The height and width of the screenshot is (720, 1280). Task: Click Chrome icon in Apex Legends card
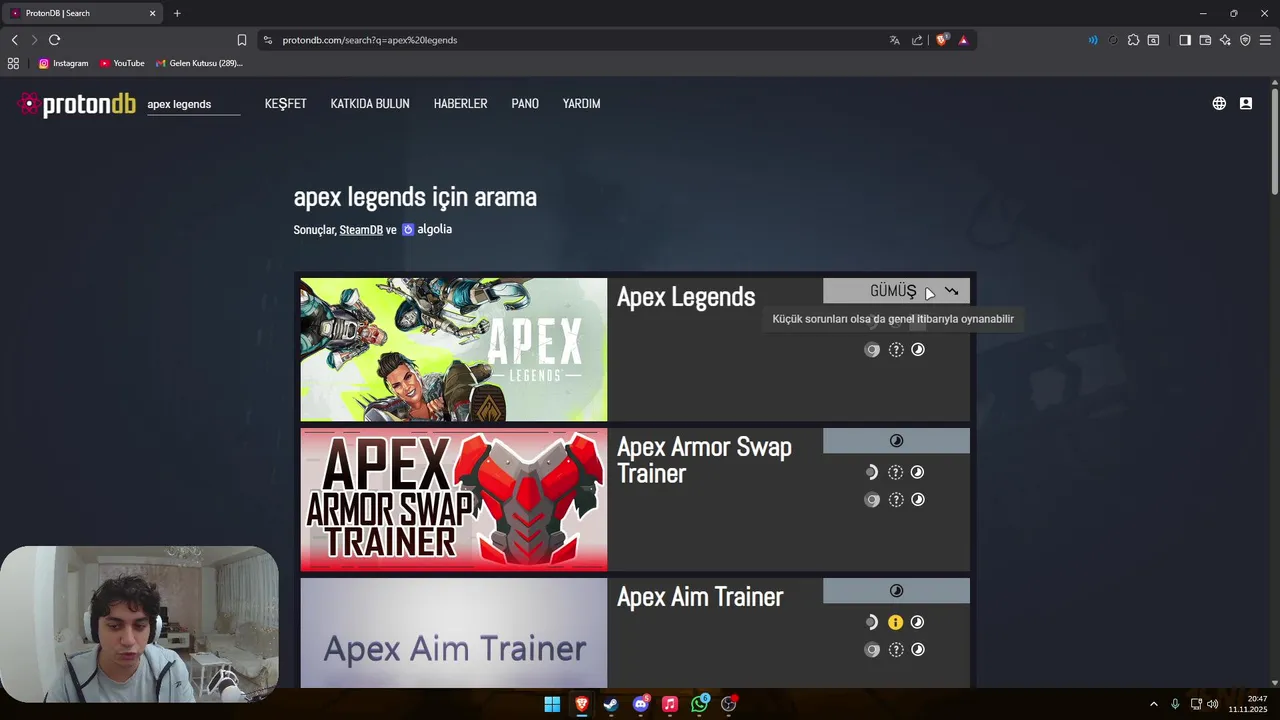click(x=872, y=350)
